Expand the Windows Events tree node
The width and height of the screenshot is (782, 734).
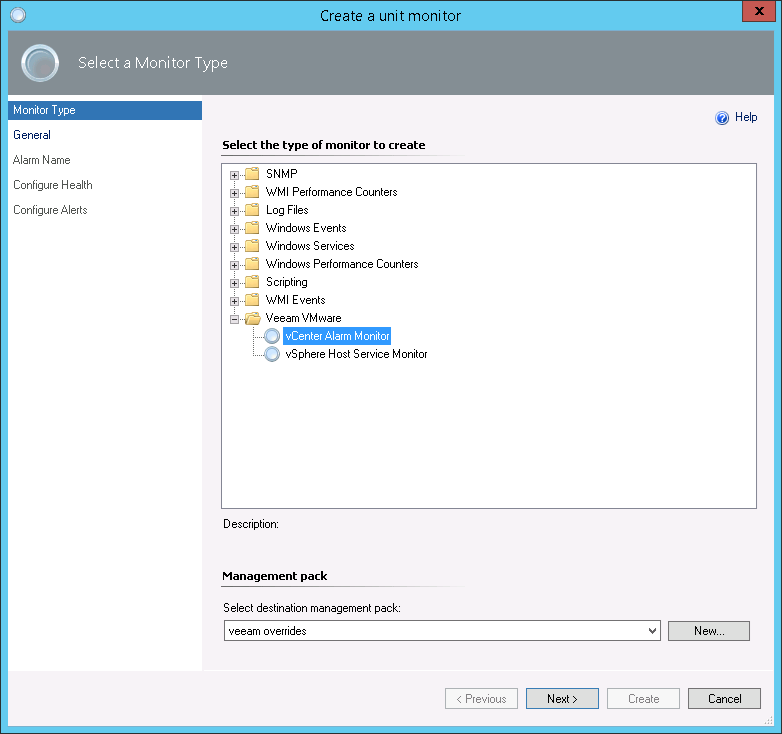235,228
